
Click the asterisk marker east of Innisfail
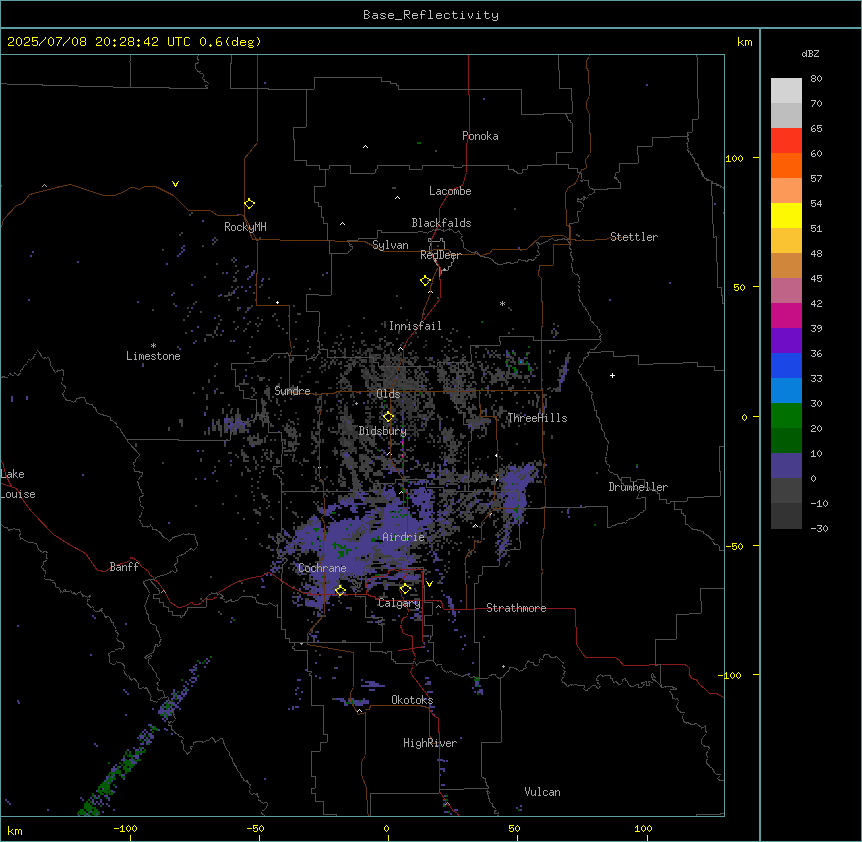(502, 303)
